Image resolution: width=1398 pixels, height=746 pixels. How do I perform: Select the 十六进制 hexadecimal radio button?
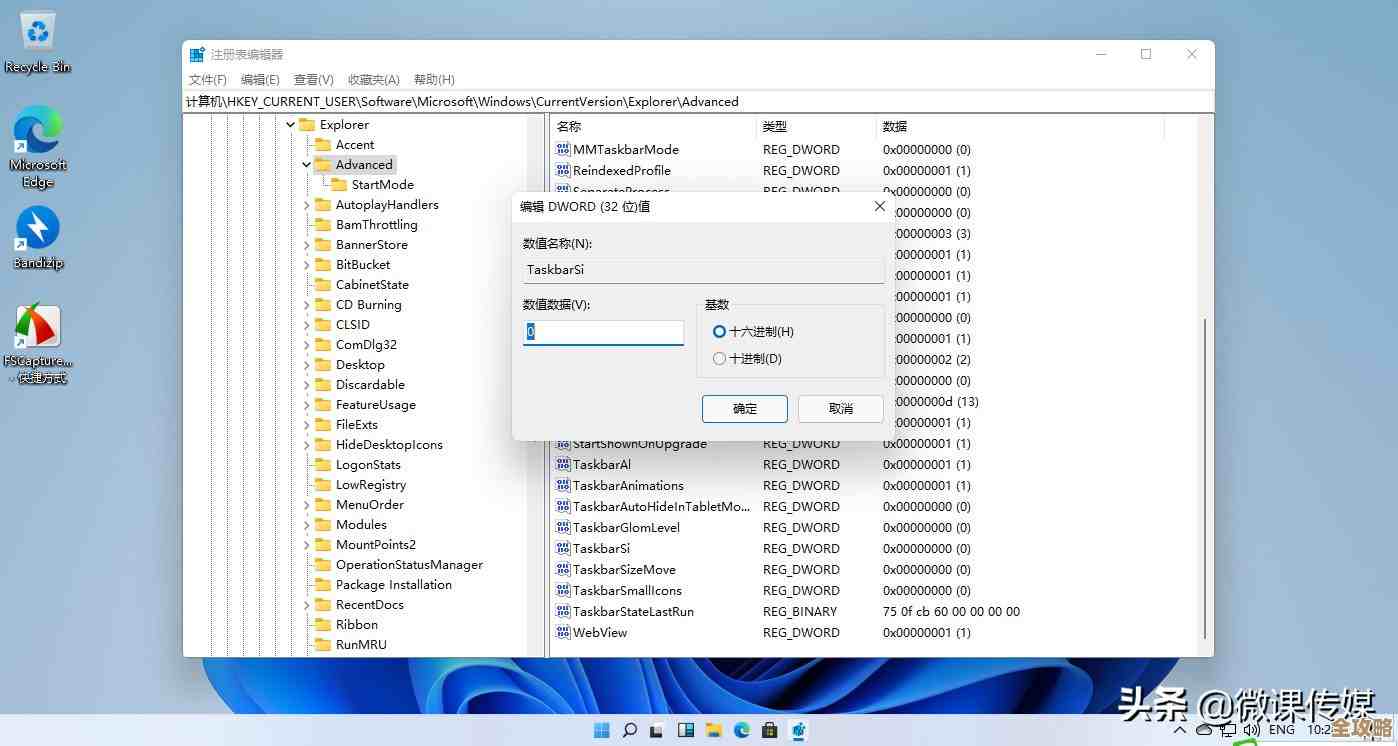pyautogui.click(x=719, y=331)
